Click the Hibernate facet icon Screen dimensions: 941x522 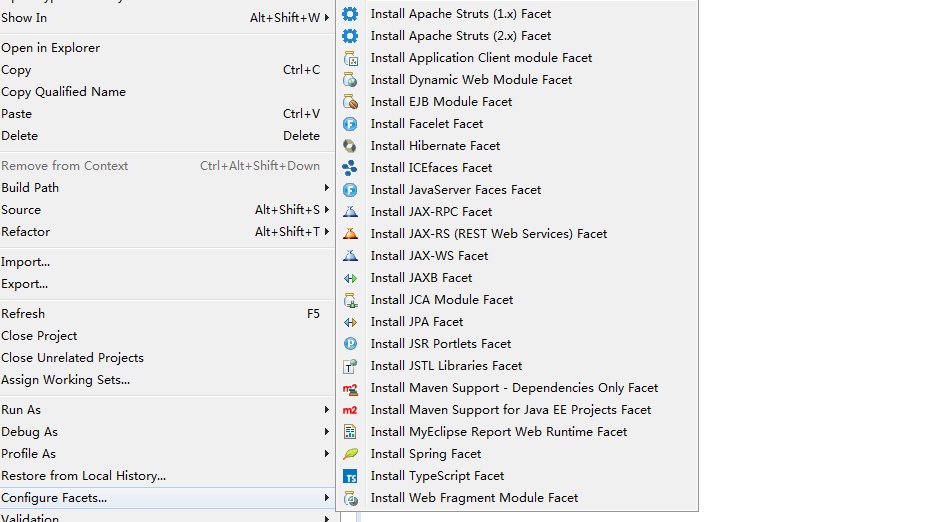pyautogui.click(x=350, y=146)
